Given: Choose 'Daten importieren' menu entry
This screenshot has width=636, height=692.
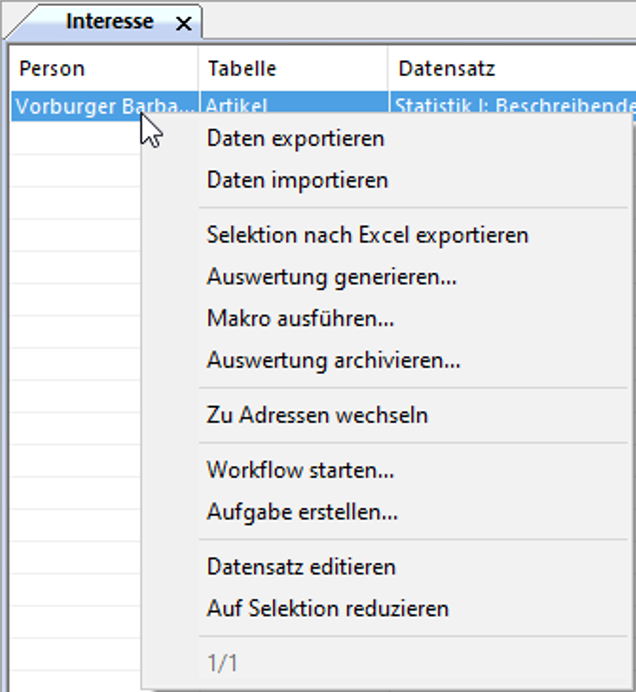Looking at the screenshot, I should pyautogui.click(x=297, y=181).
